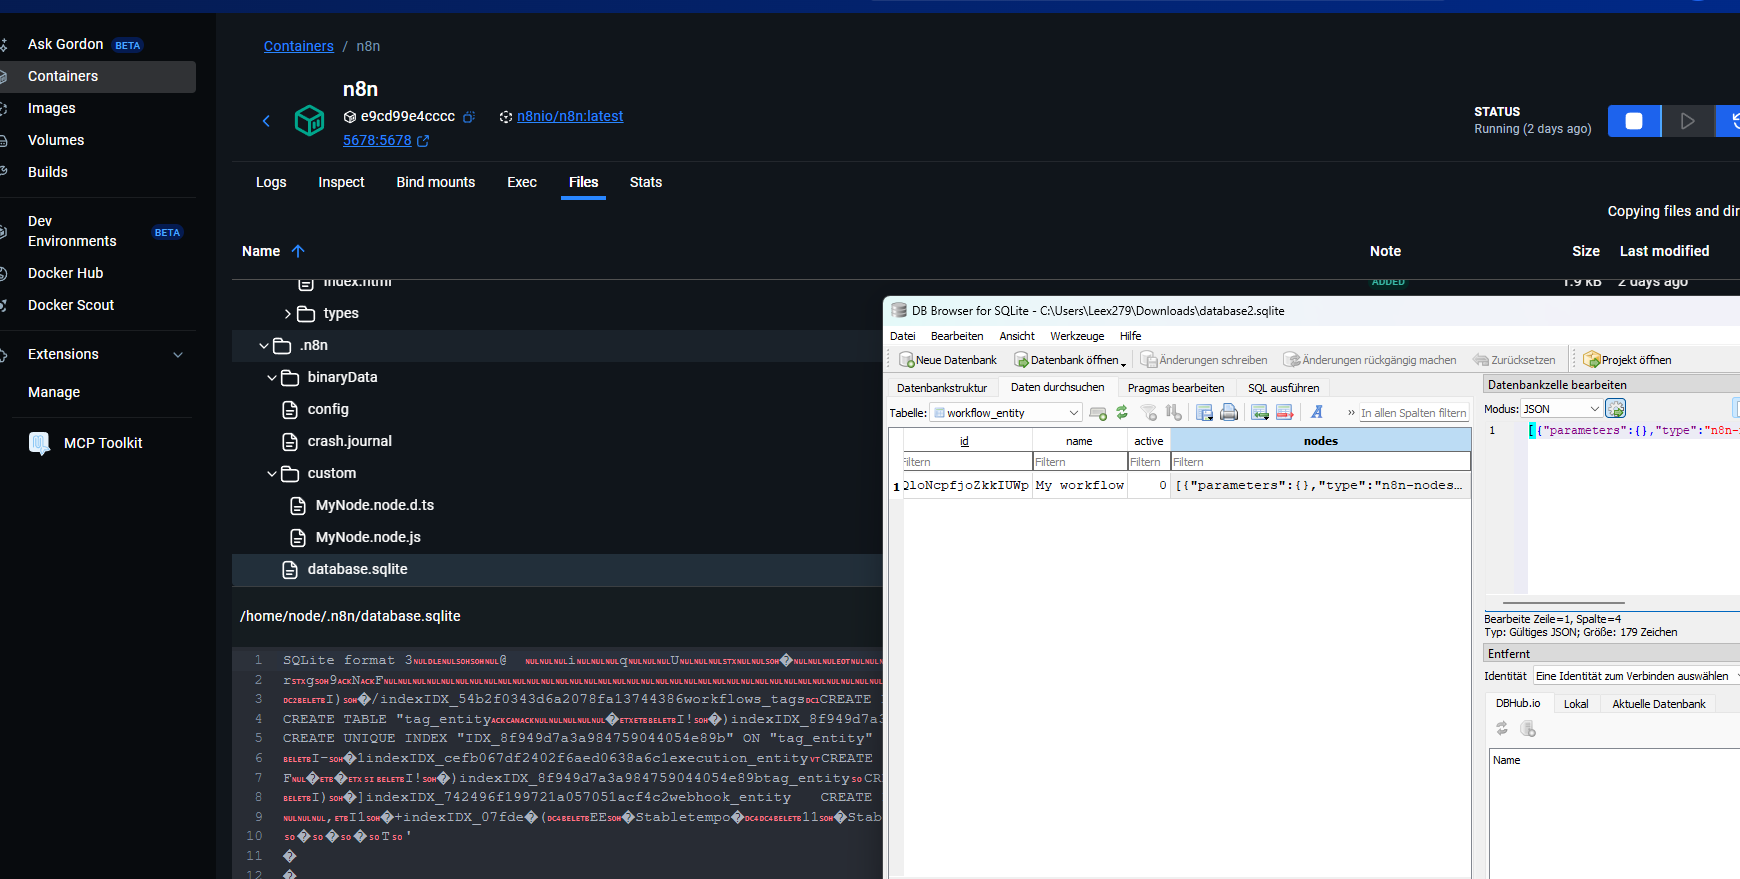Show hidden toolbar items via » chevron
The image size is (1740, 879).
1351,413
